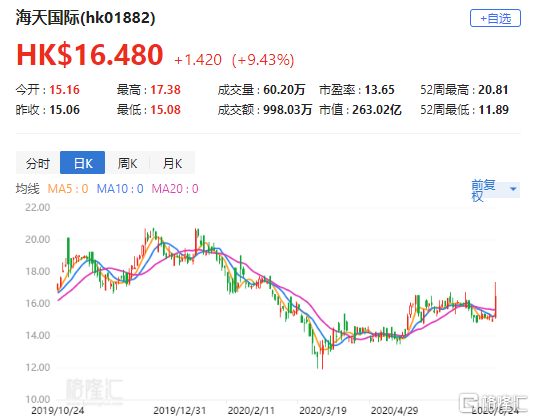Click the 18.00 price axis label
The image size is (534, 420).
coord(37,271)
